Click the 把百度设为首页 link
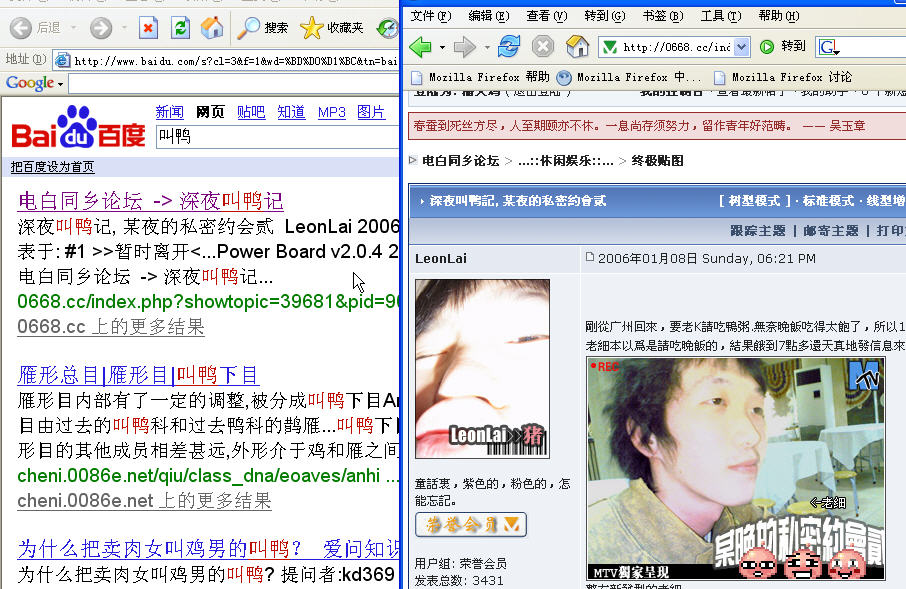 pyautogui.click(x=52, y=166)
